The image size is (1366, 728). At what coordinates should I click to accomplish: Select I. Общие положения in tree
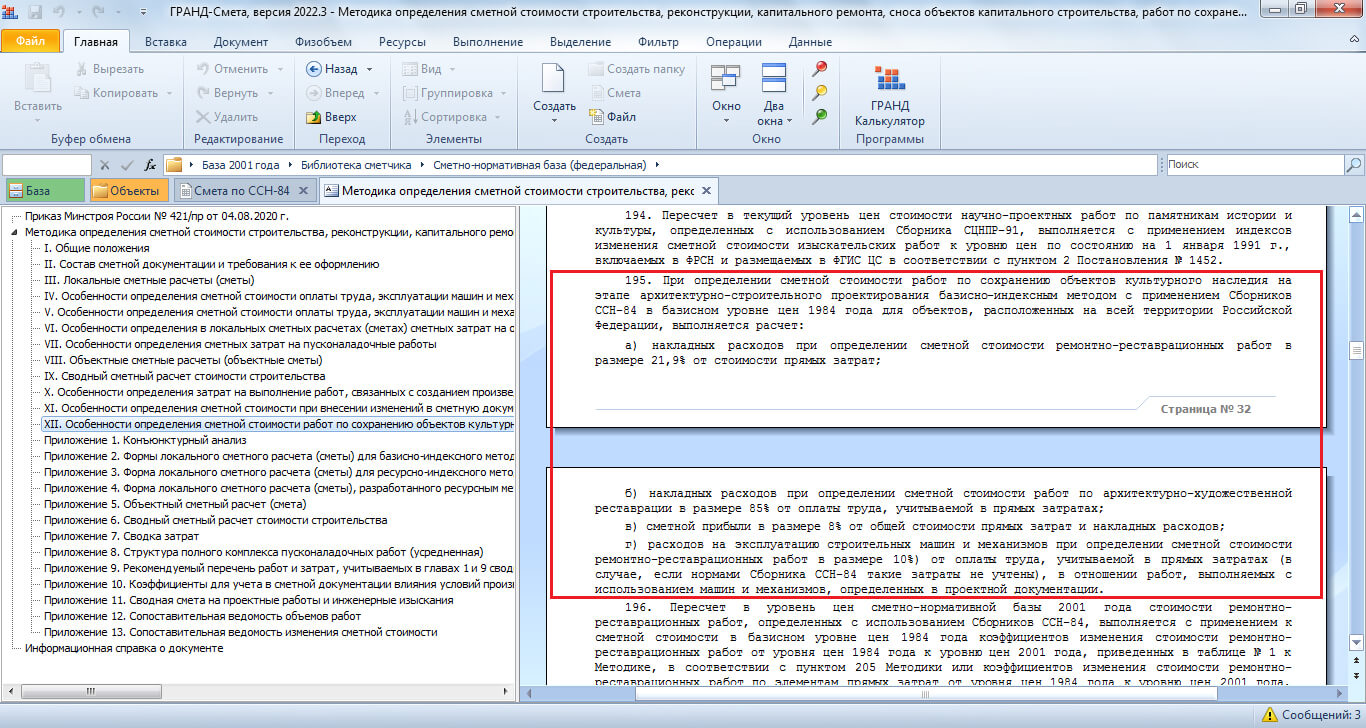(x=97, y=248)
